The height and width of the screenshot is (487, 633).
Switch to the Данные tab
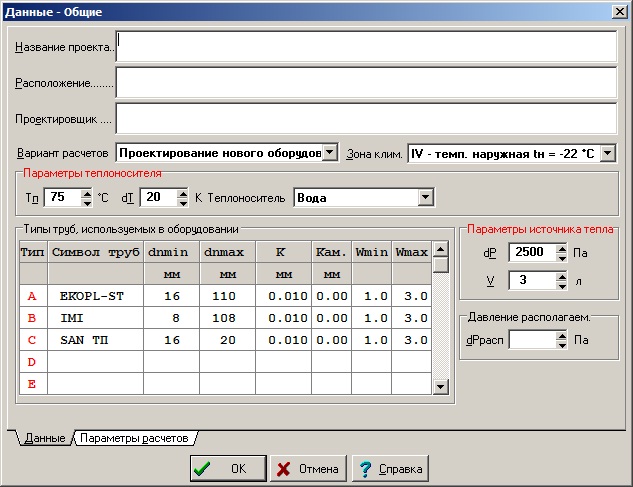point(44,438)
